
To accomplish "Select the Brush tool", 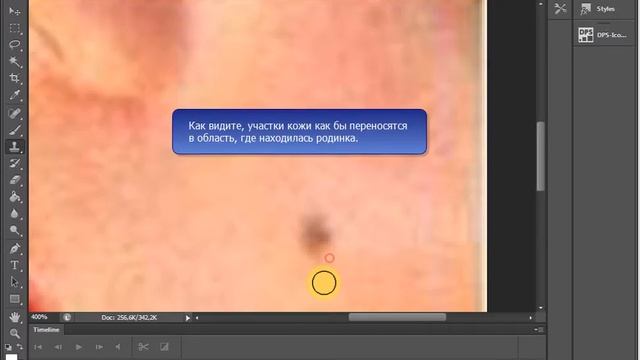I will tap(15, 130).
